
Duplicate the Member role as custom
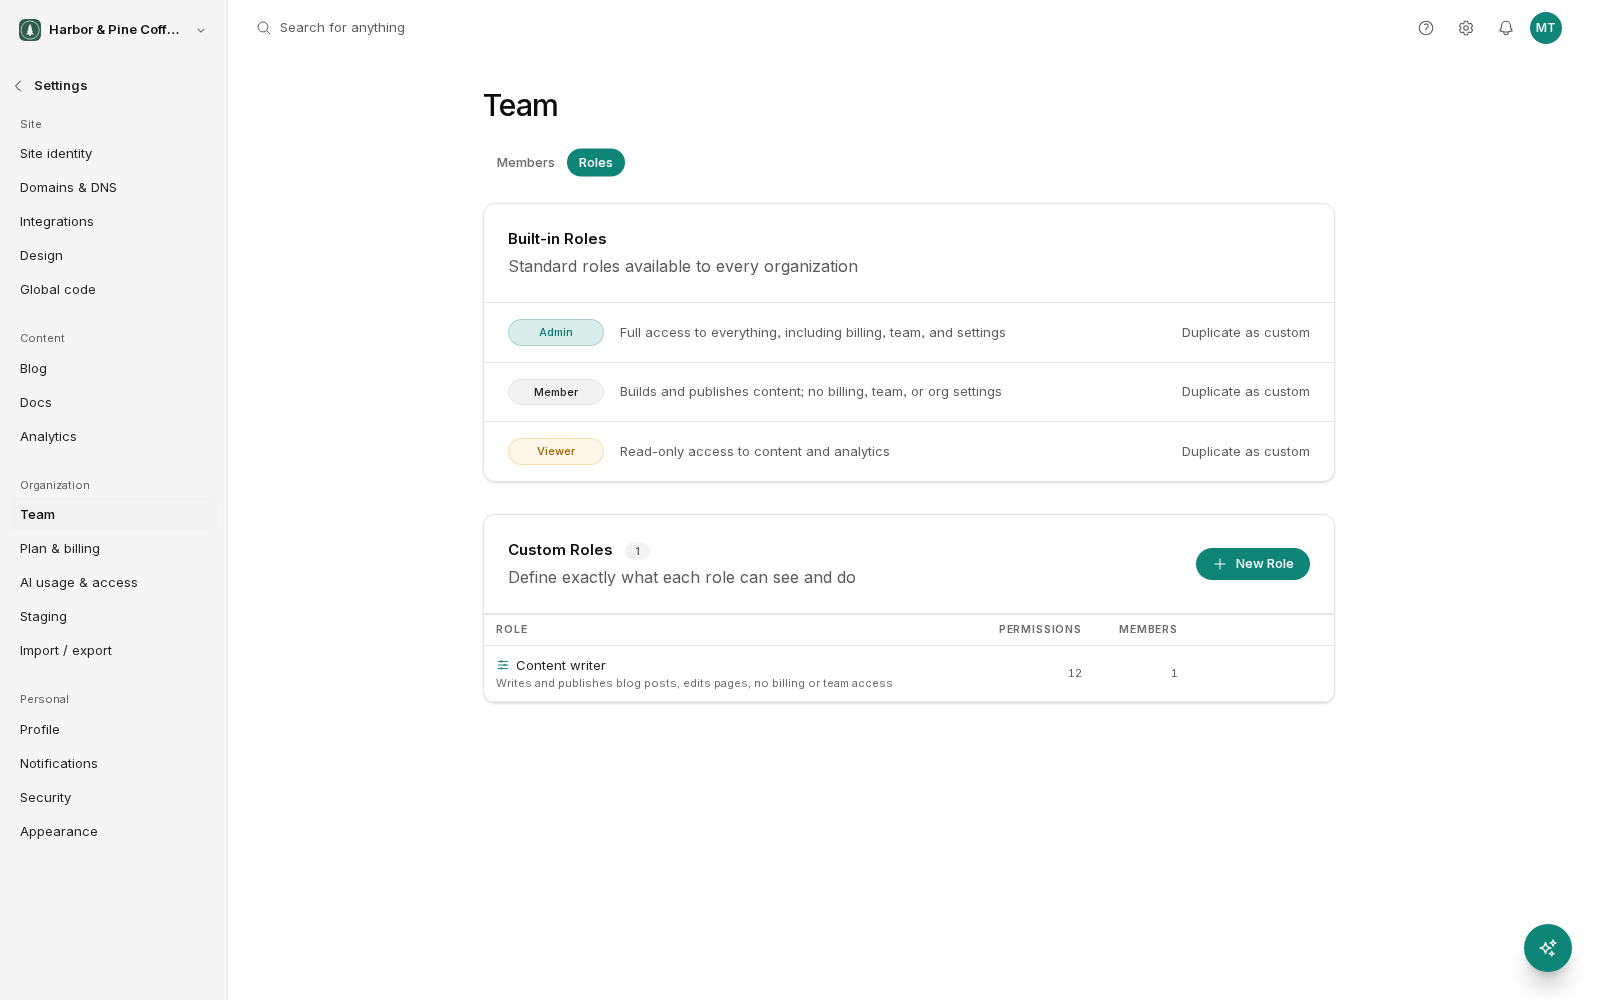1246,392
